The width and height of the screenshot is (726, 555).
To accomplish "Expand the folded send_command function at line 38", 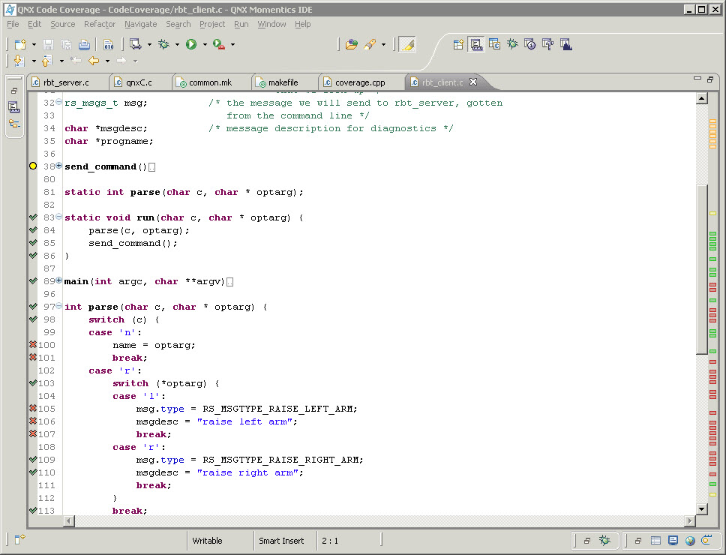I will pyautogui.click(x=59, y=166).
